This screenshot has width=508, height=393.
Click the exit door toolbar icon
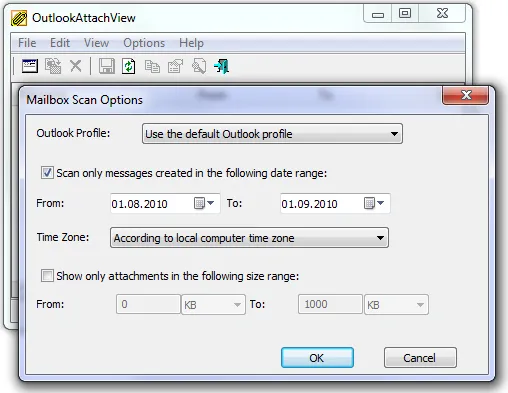pos(222,66)
